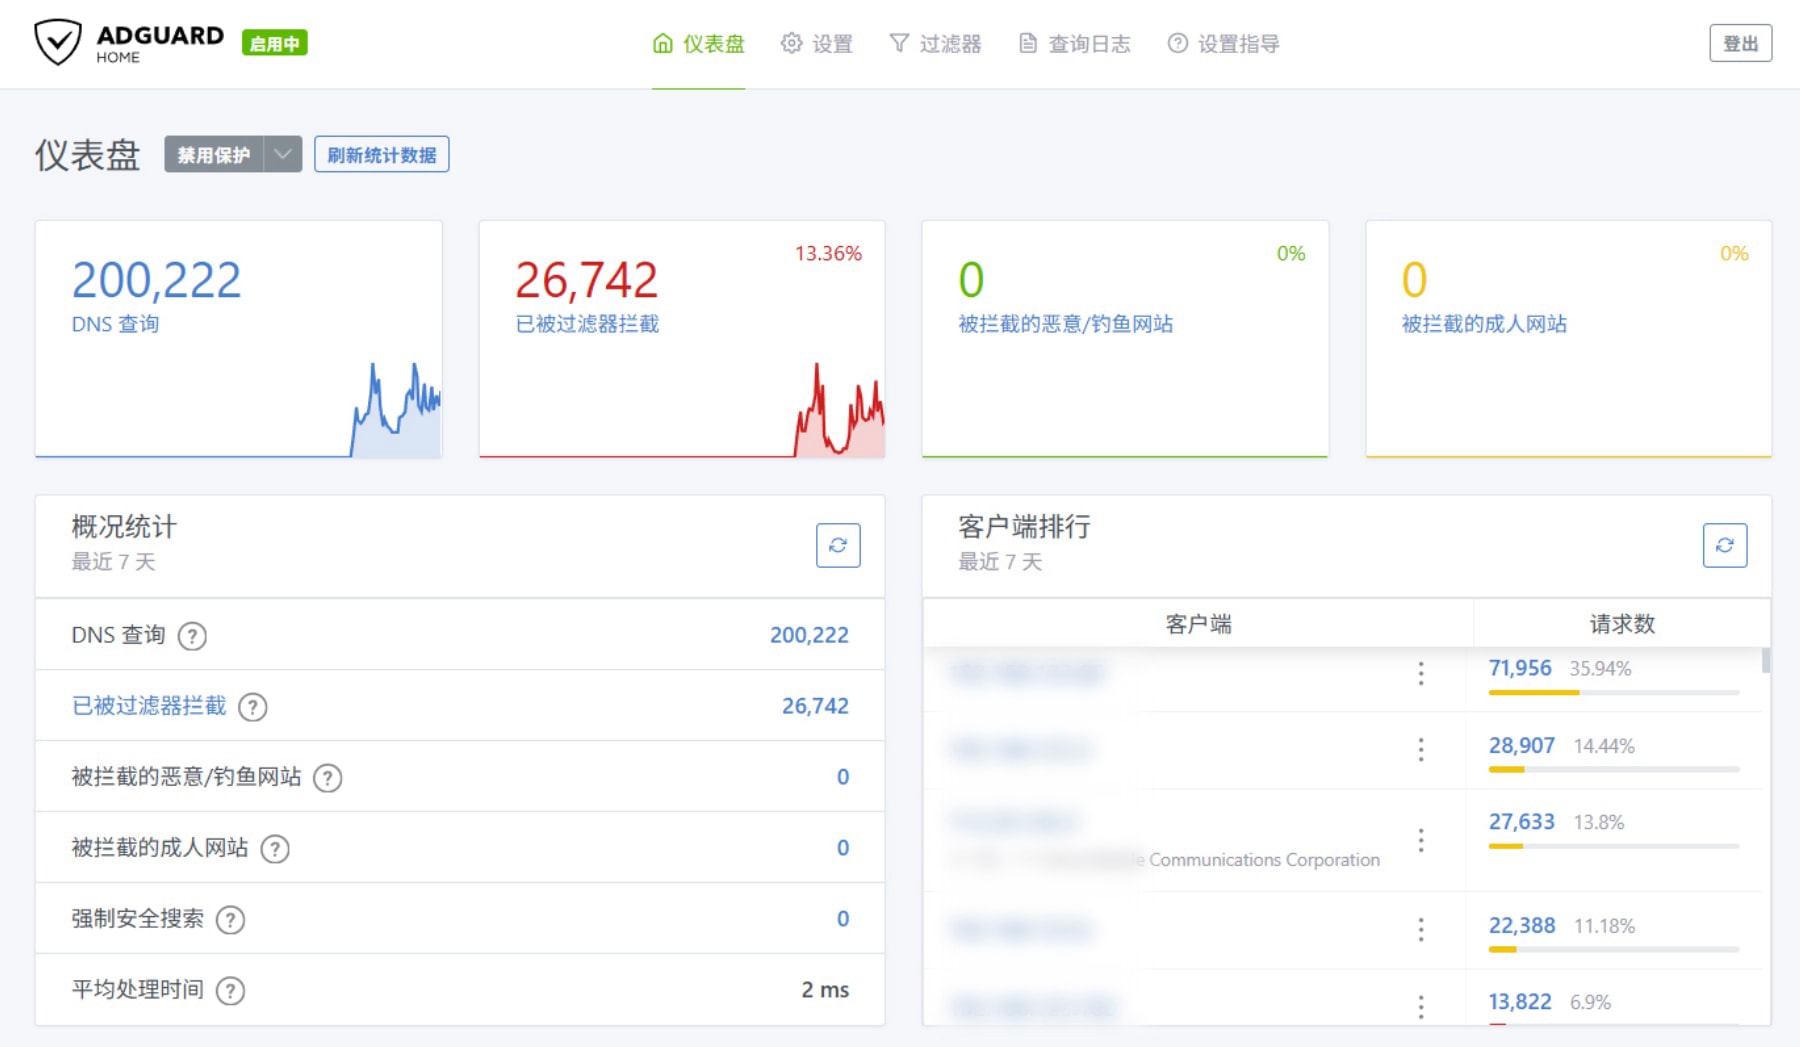Image resolution: width=1800 pixels, height=1047 pixels.
Task: Go to the 查询日志 tab
Action: coord(1075,44)
